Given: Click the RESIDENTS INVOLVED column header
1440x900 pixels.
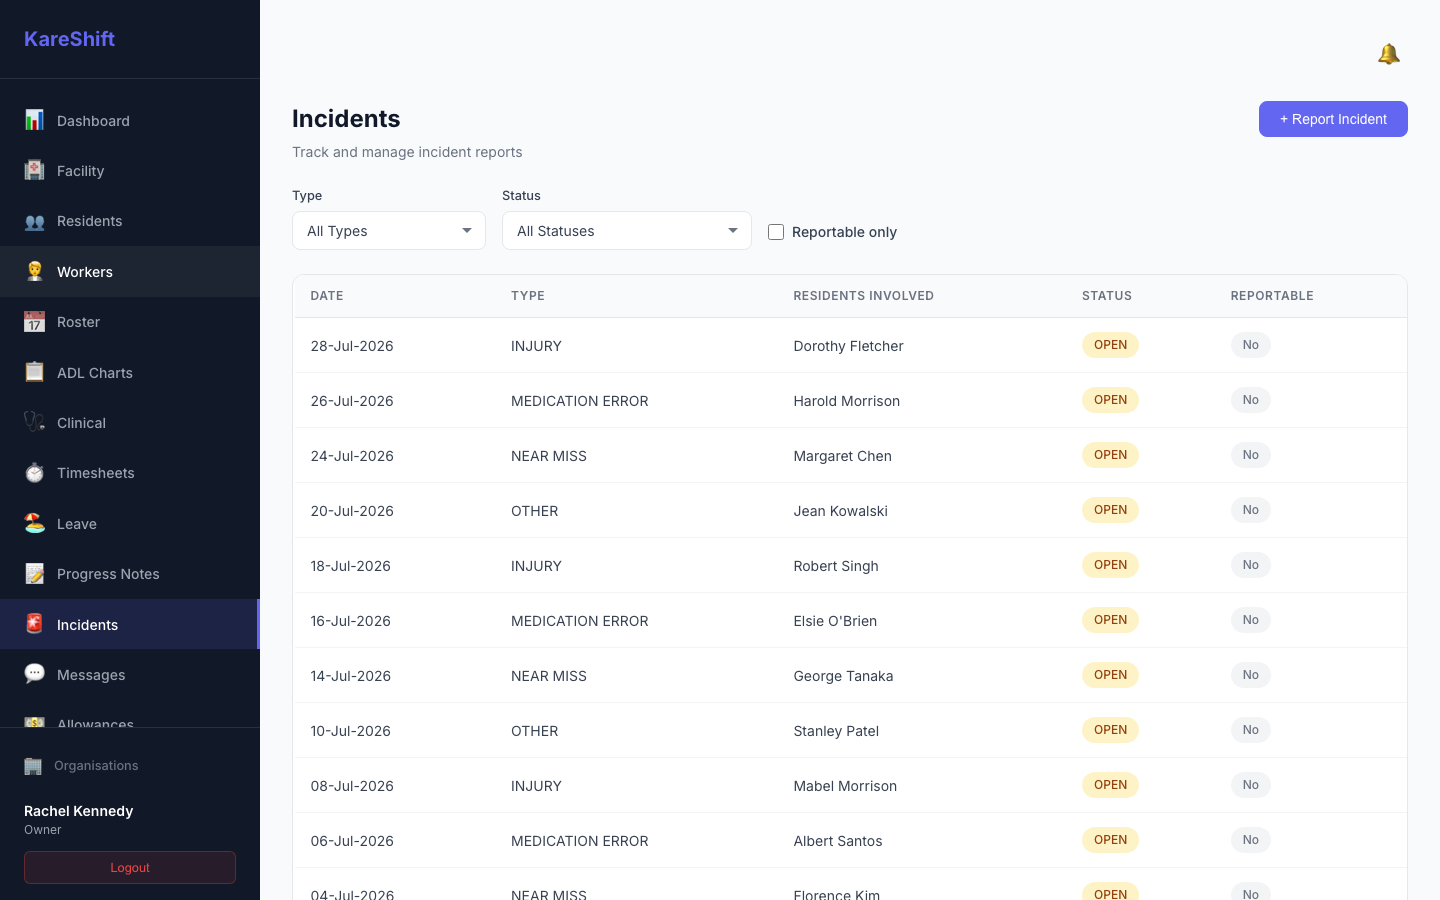Looking at the screenshot, I should point(864,296).
